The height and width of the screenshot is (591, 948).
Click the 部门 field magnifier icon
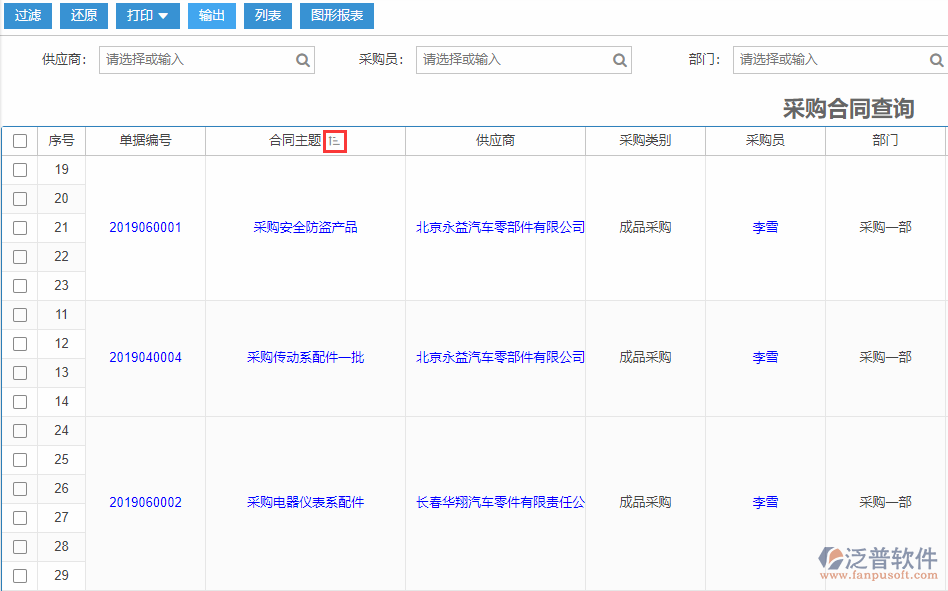pos(937,60)
